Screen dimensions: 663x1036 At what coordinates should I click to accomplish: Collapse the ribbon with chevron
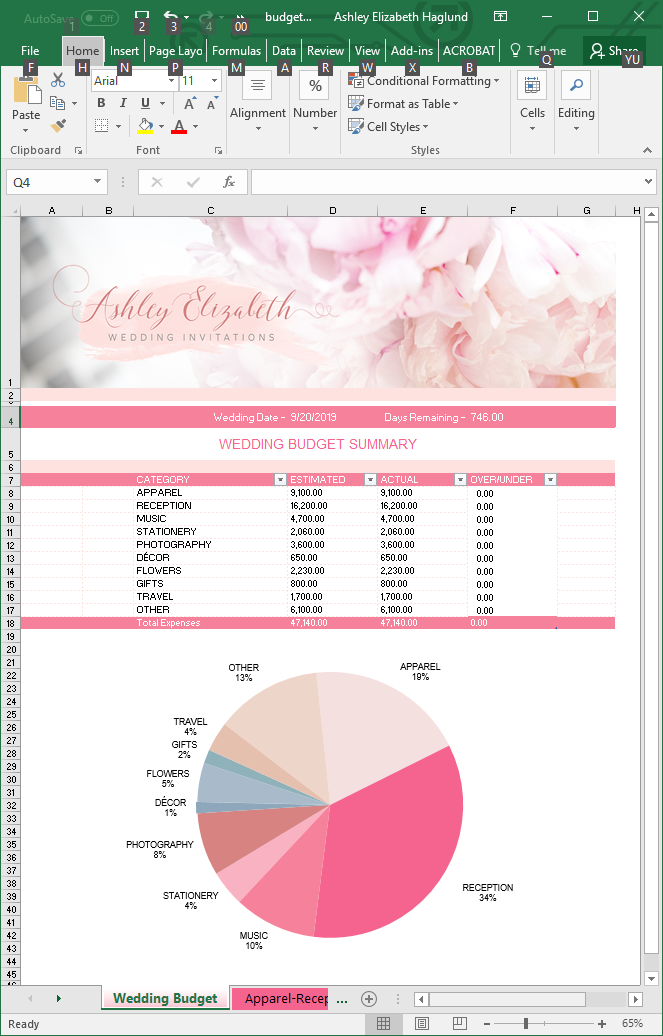[x=648, y=151]
